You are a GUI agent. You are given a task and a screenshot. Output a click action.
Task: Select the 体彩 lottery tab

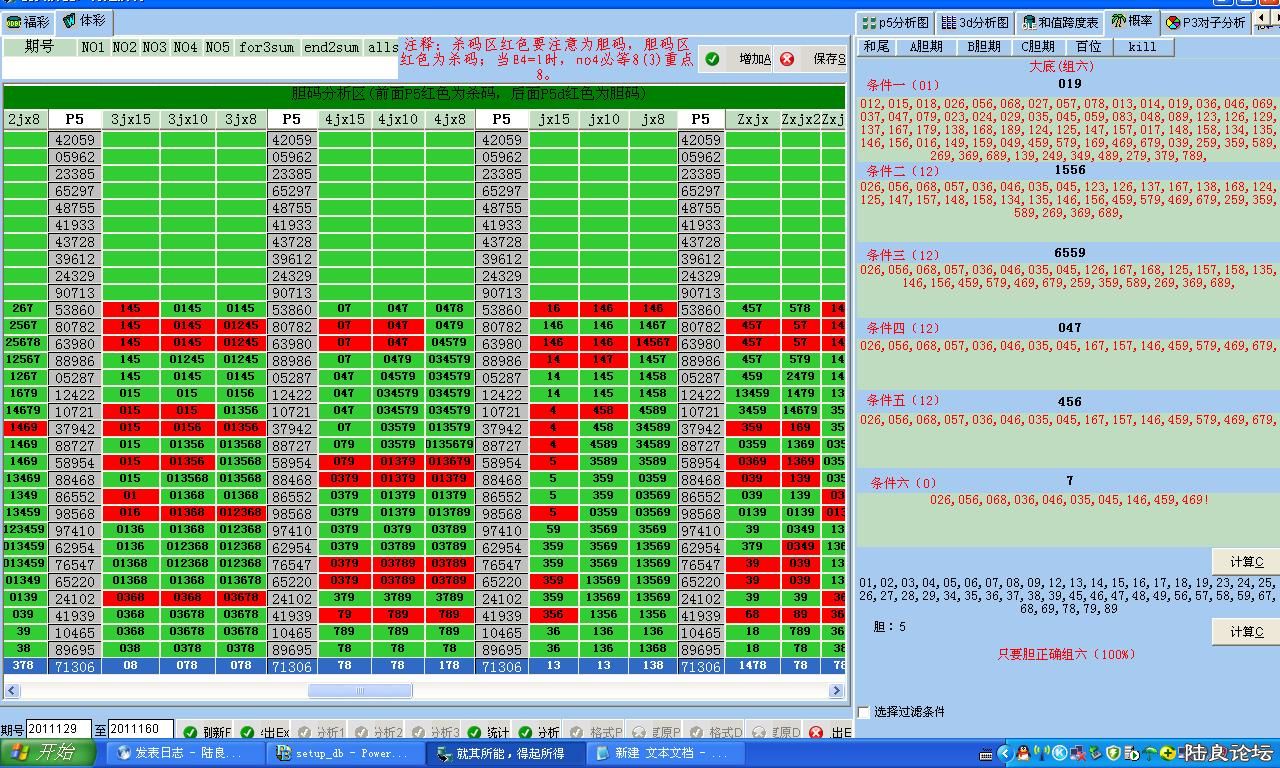(84, 21)
